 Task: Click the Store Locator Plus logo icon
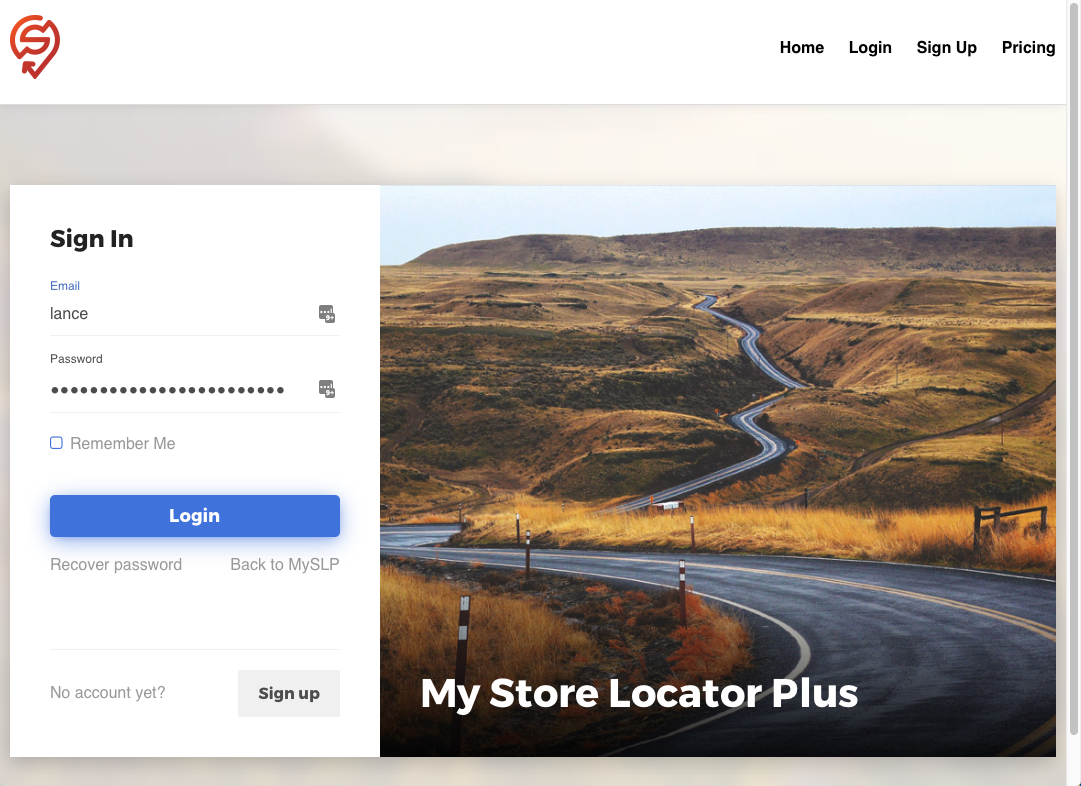pos(35,46)
